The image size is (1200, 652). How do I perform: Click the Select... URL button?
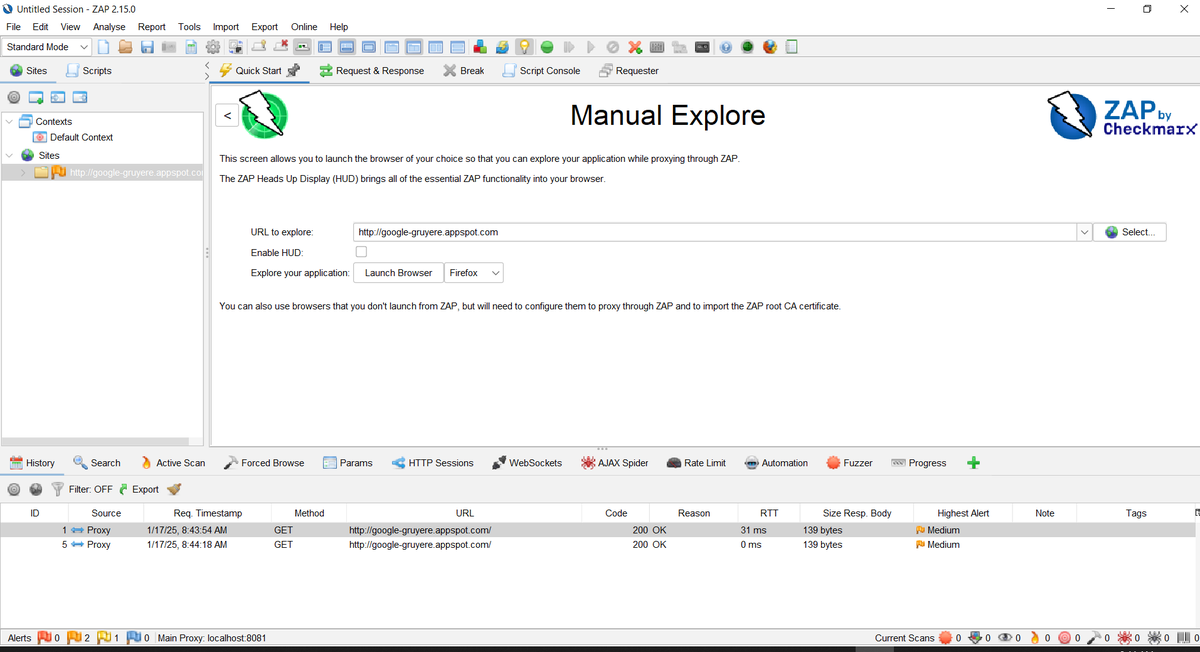click(1130, 232)
